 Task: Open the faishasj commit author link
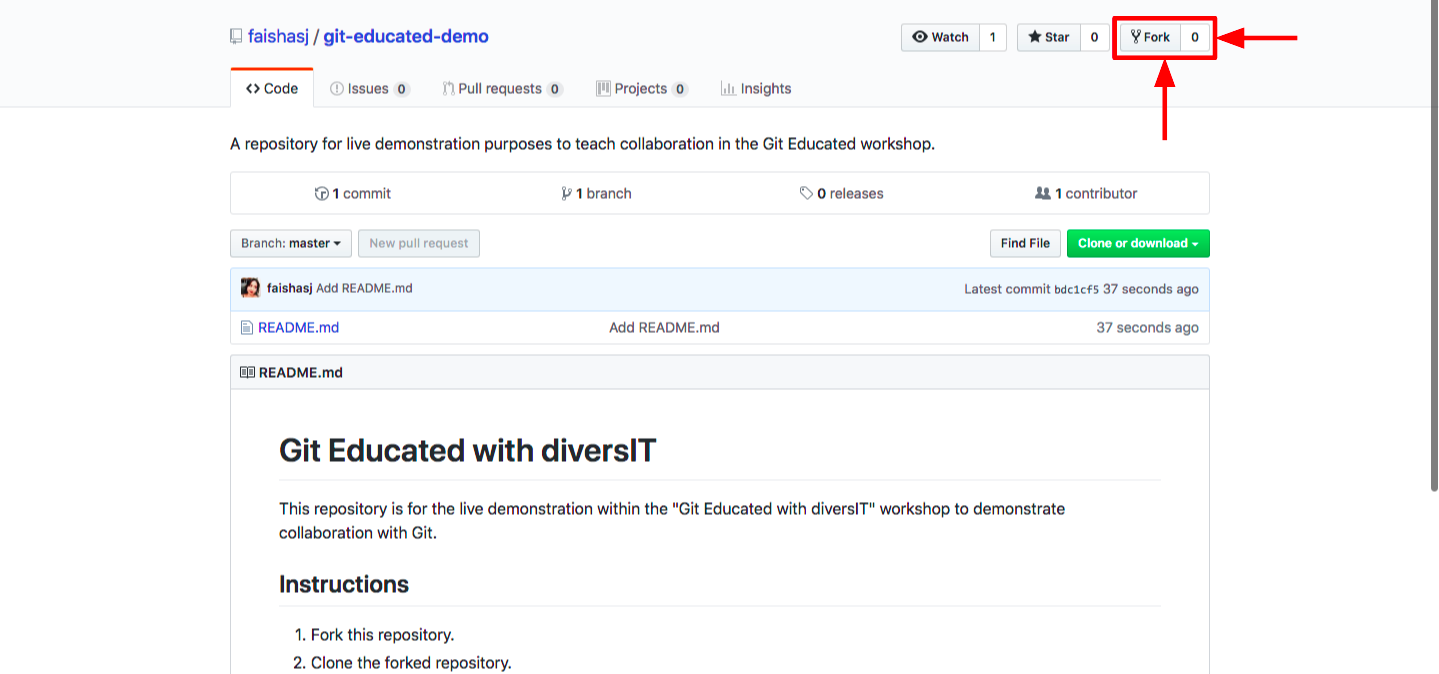click(x=290, y=288)
